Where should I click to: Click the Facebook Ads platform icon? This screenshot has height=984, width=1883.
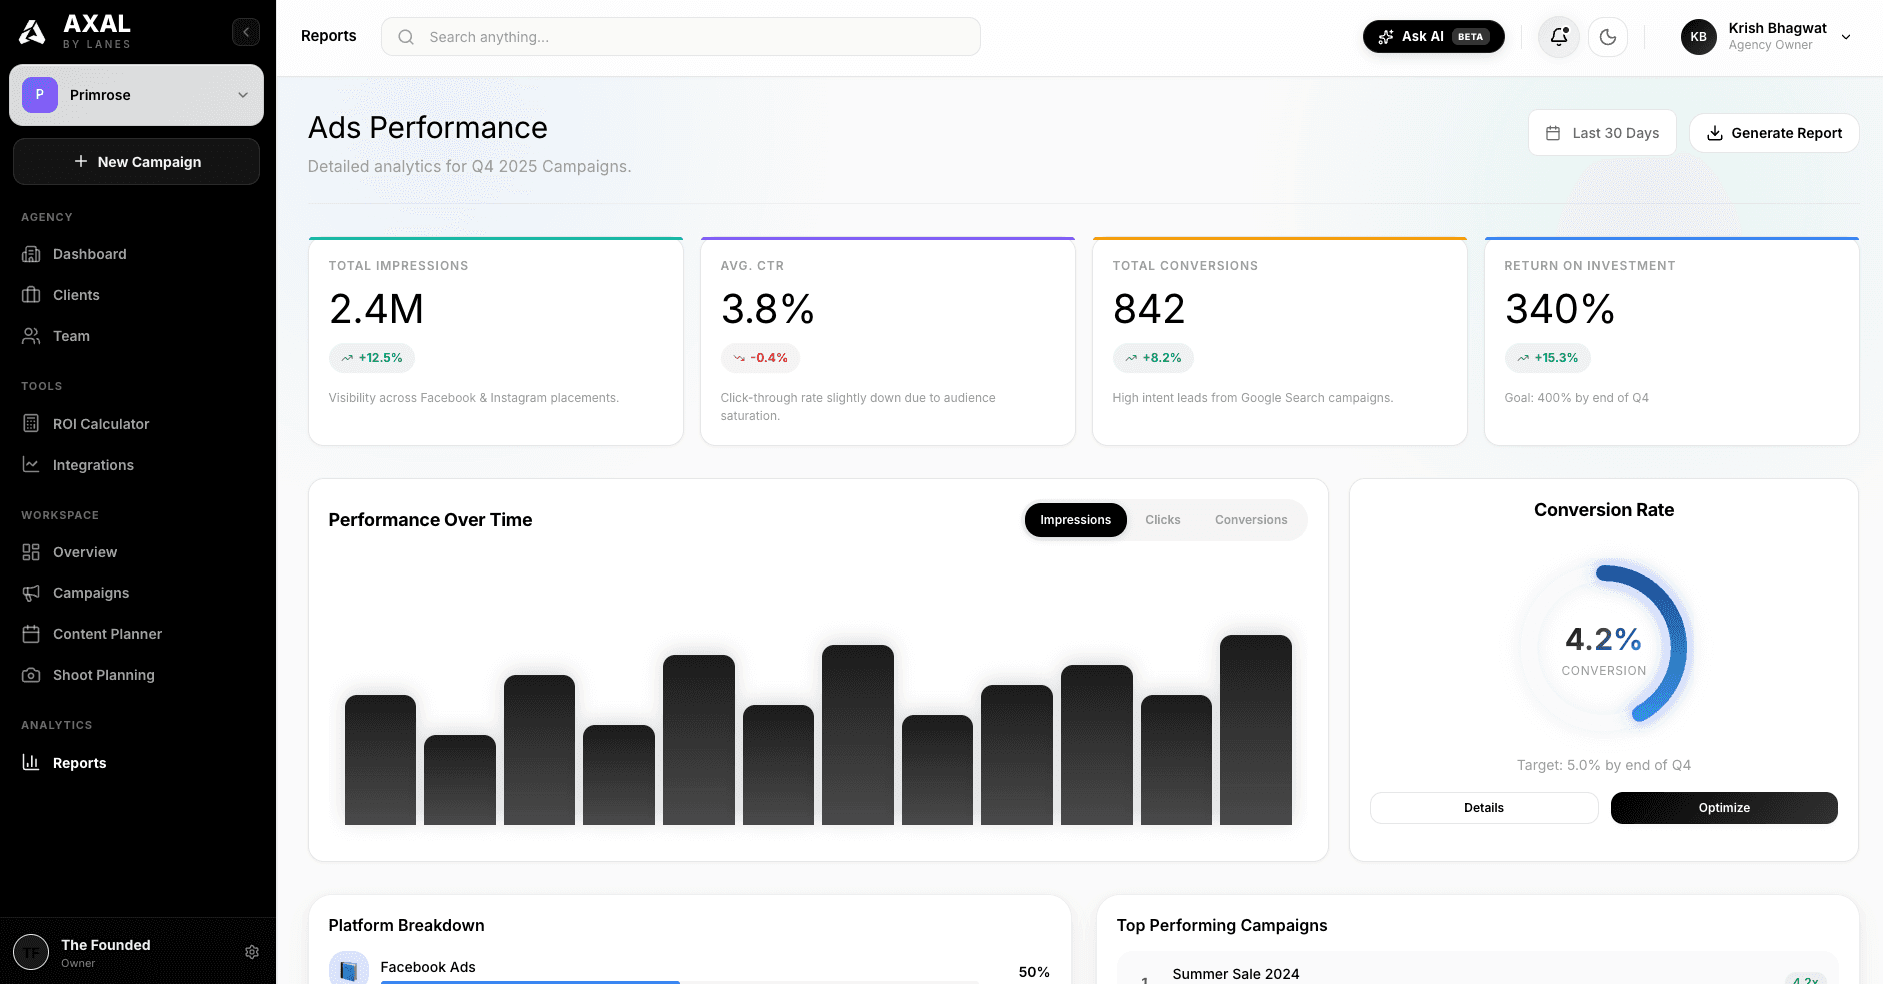tap(349, 969)
